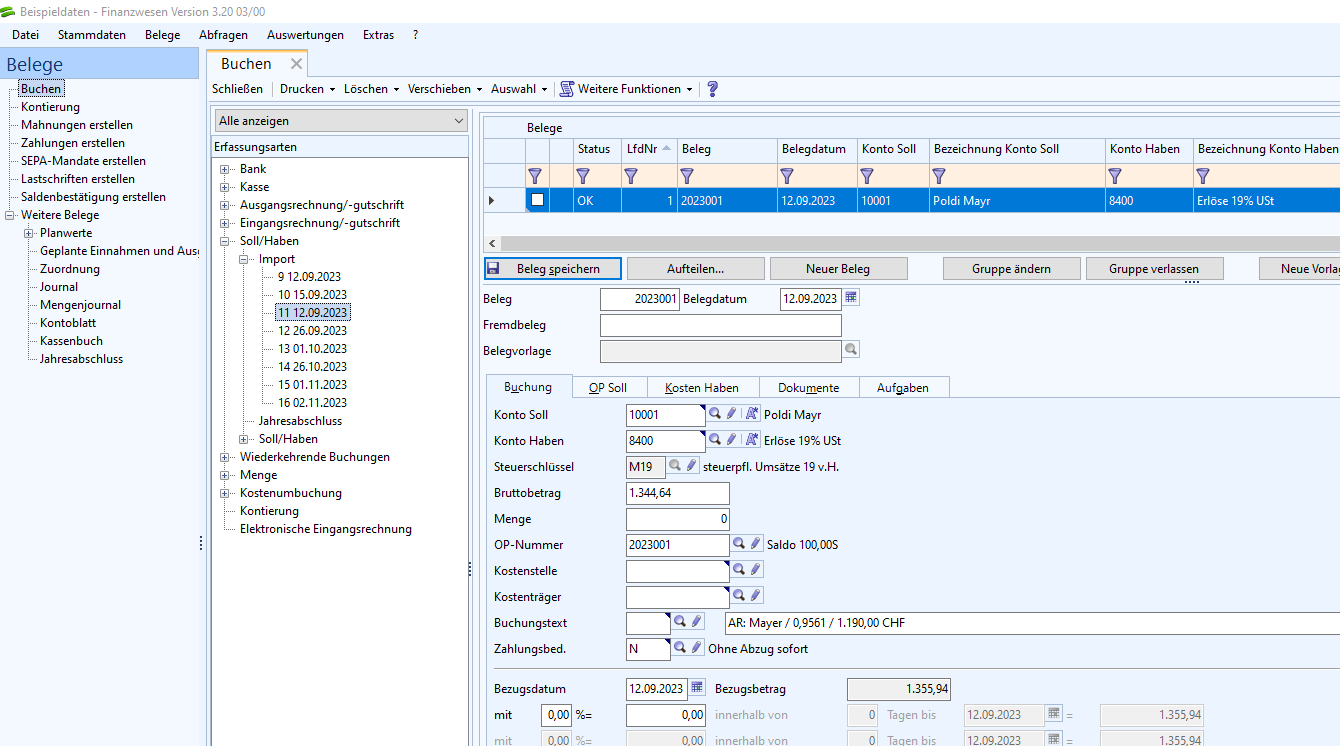Click the Beleg speichern button
The image size is (1340, 746).
553,269
